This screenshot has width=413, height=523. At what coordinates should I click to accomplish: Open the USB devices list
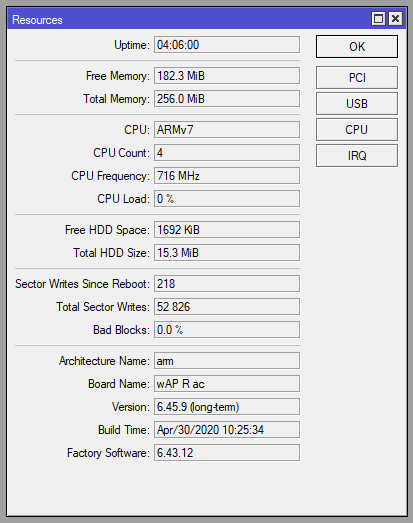(357, 103)
